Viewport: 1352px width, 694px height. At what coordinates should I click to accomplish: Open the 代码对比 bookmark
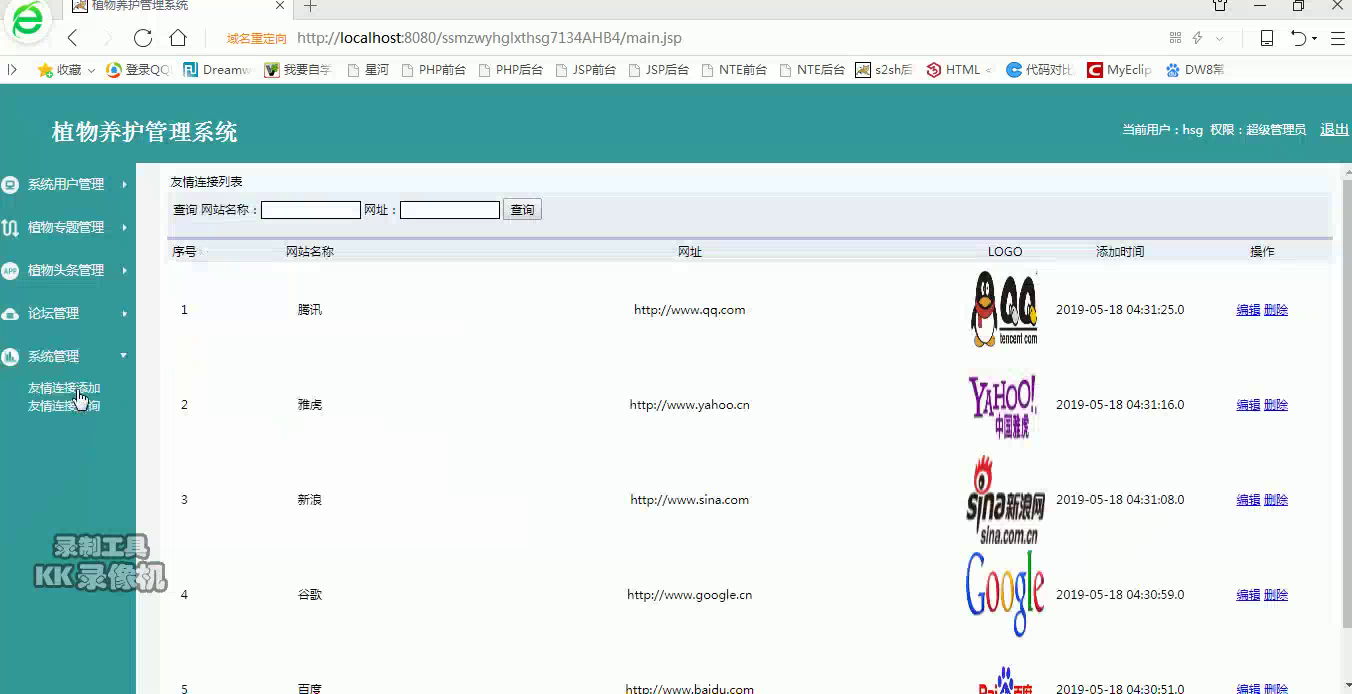(1040, 70)
